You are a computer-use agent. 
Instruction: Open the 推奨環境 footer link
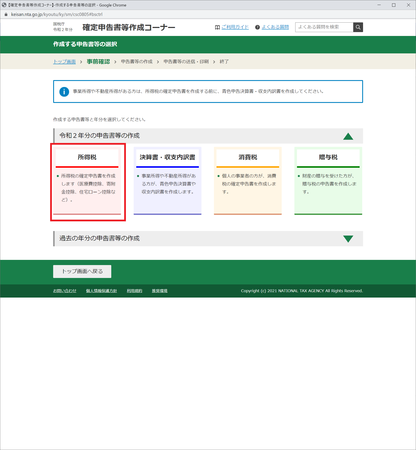click(x=160, y=291)
